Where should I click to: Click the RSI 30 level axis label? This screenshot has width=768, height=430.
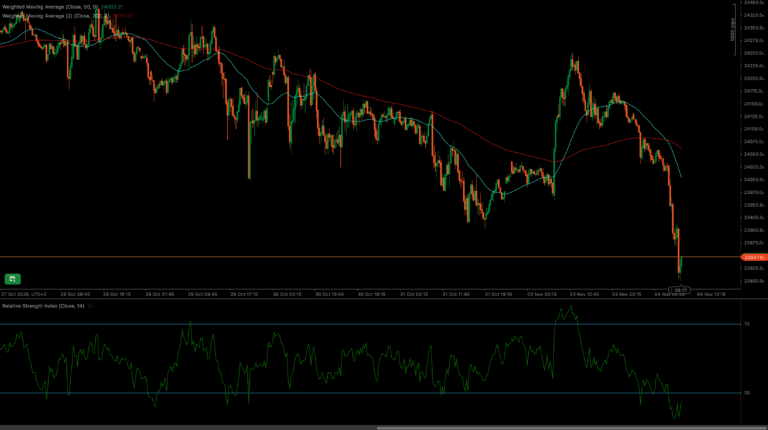tap(747, 393)
